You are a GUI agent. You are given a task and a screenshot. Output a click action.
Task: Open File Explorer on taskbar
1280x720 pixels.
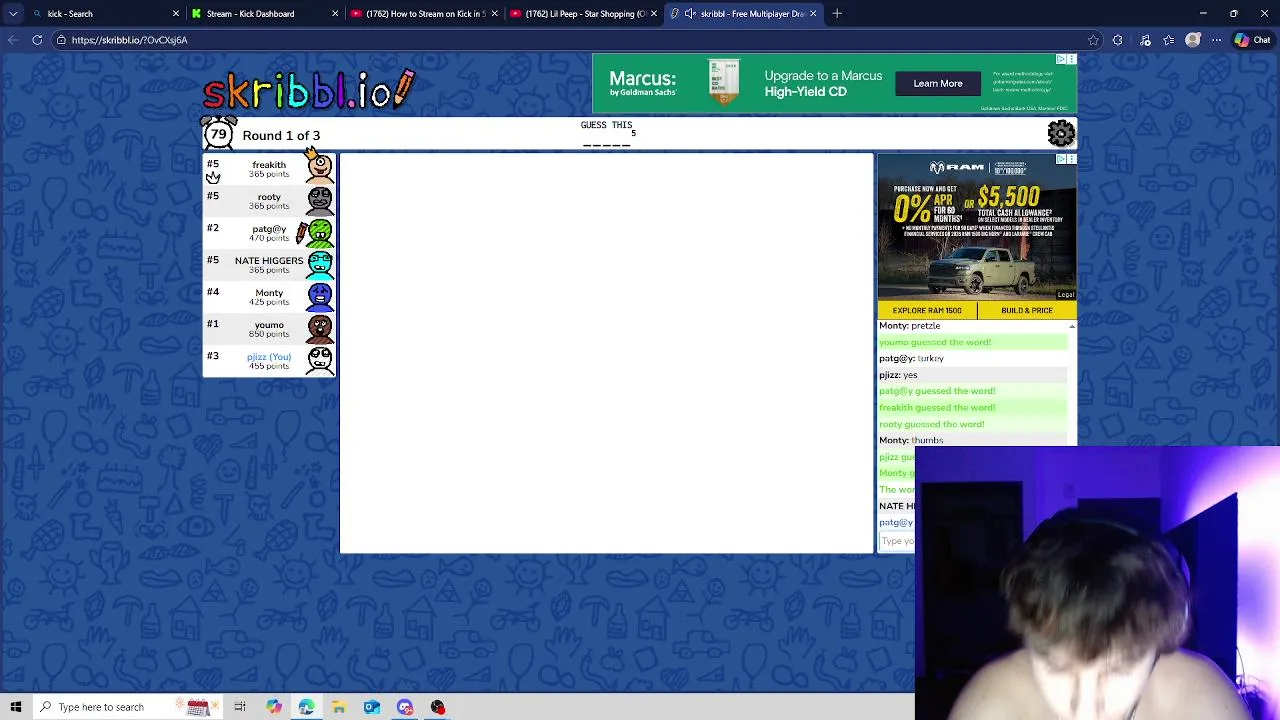pyautogui.click(x=339, y=707)
